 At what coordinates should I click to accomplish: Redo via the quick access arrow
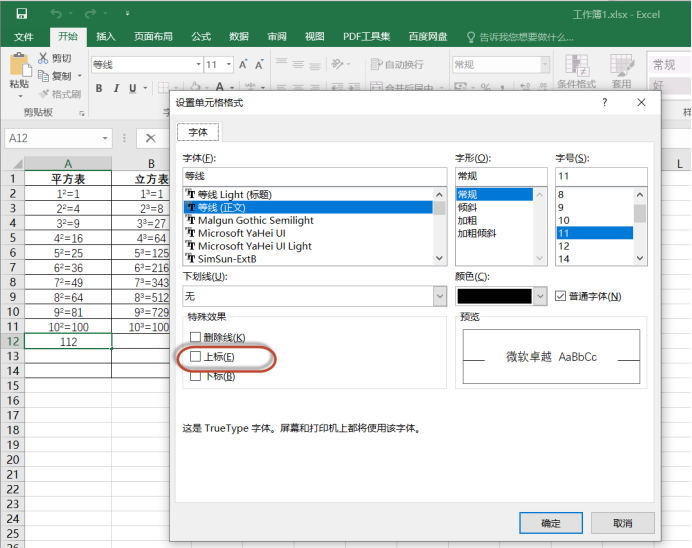[x=90, y=14]
